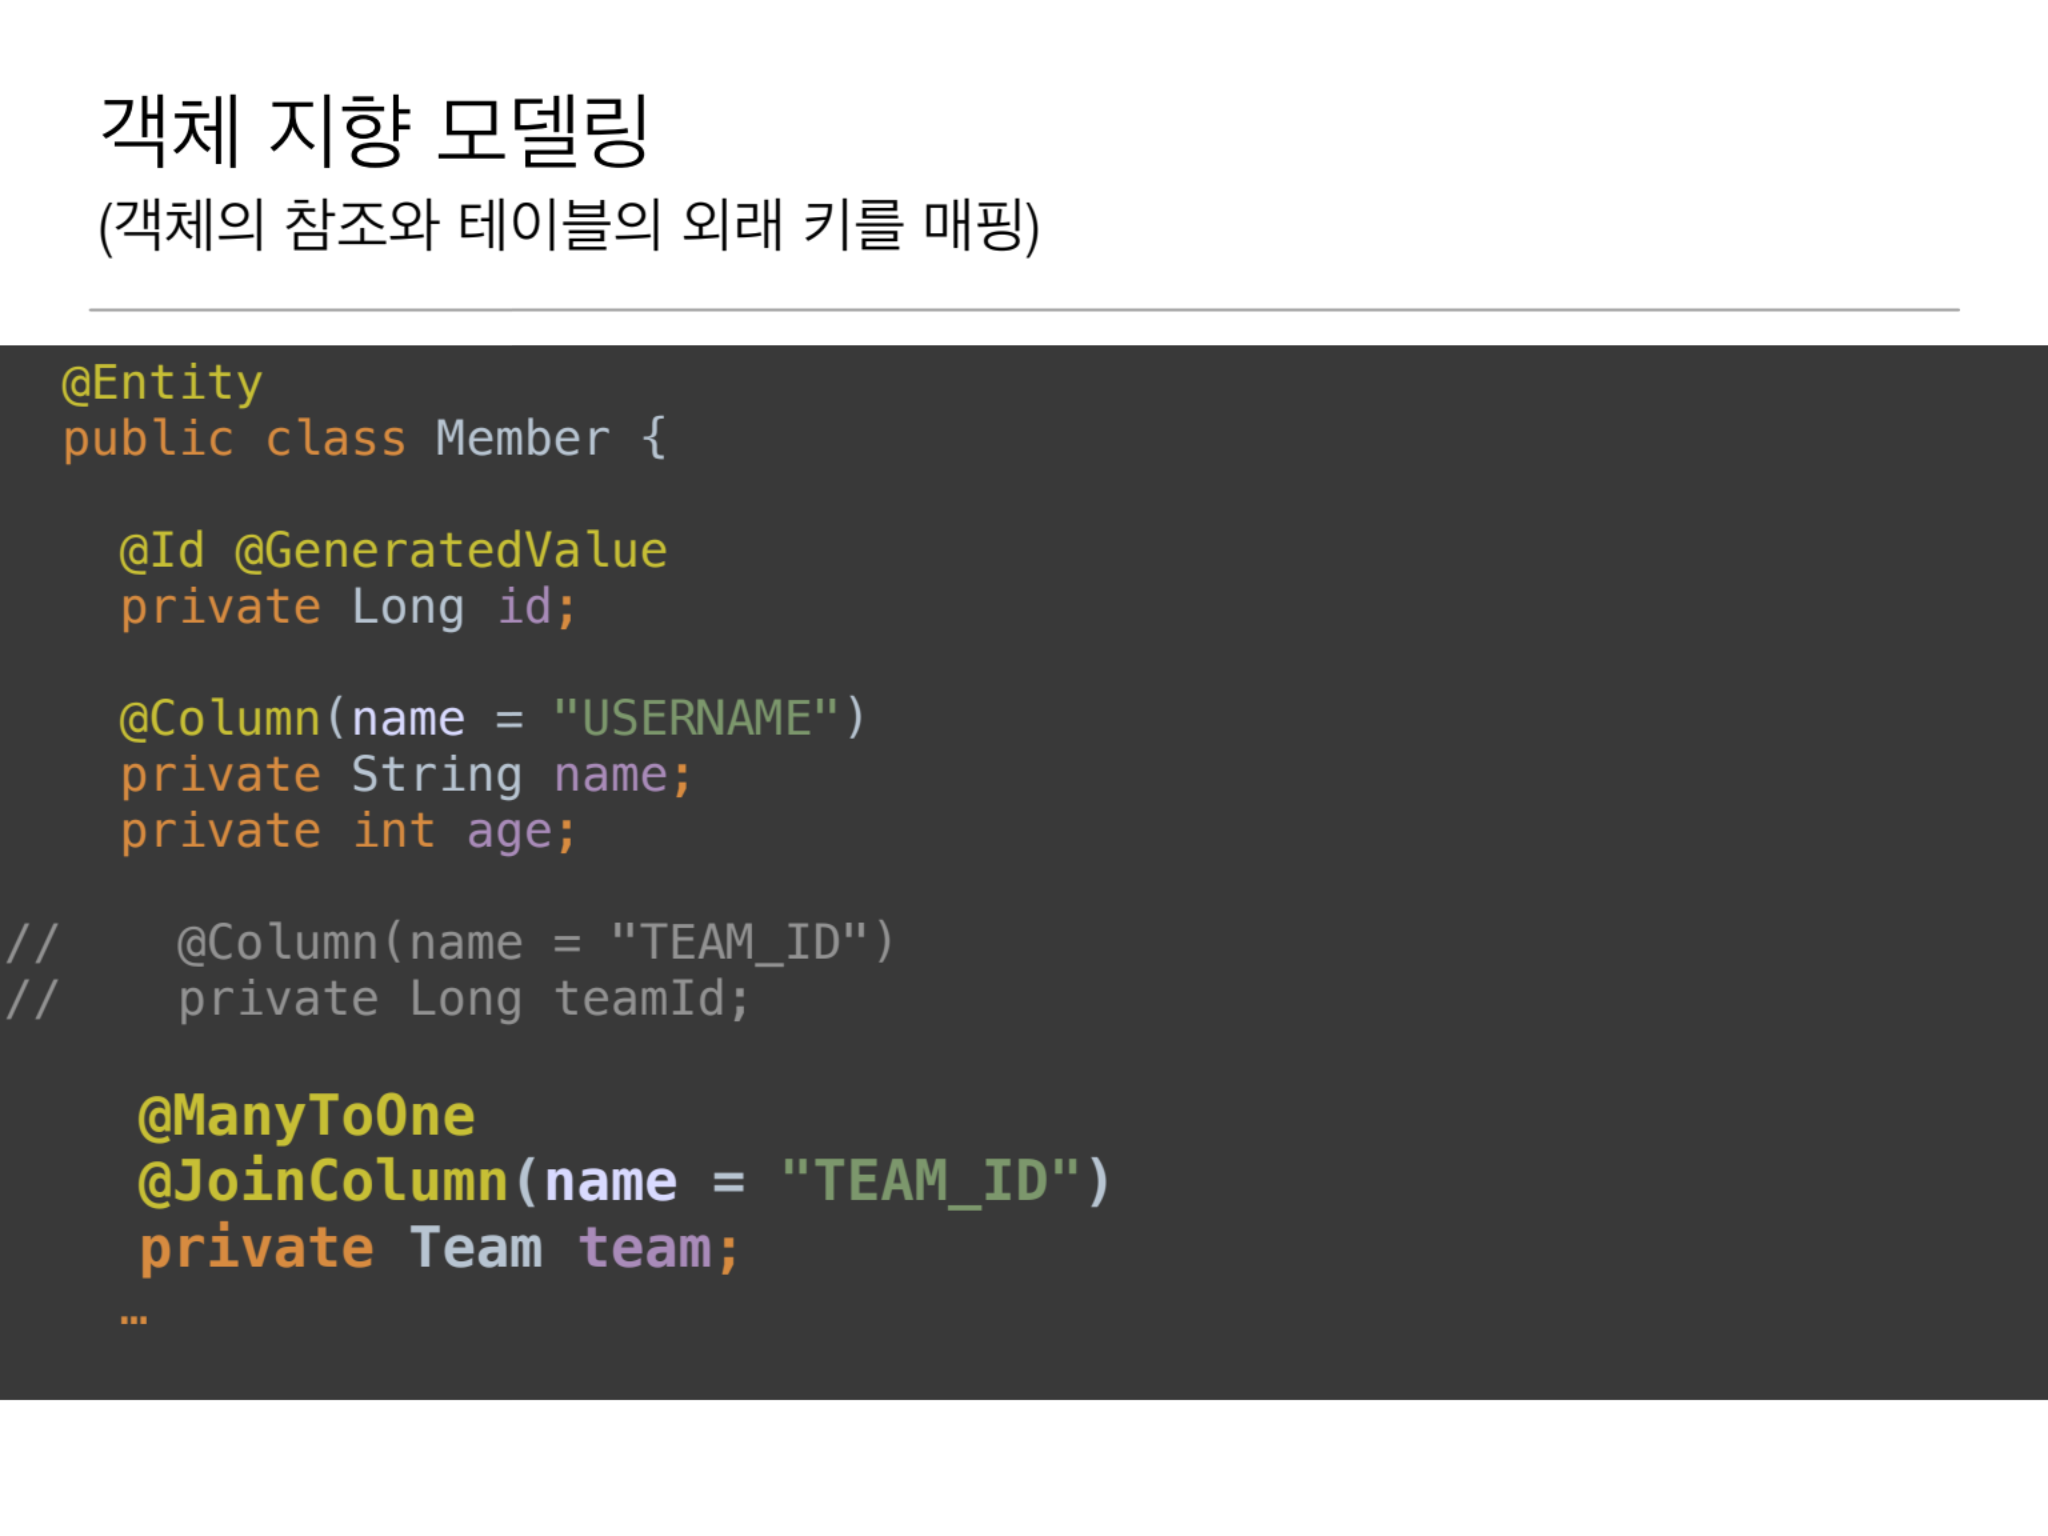This screenshot has width=2048, height=1536.
Task: Click the bold "TEAM_ID" string in JoinColumn
Action: click(931, 1181)
